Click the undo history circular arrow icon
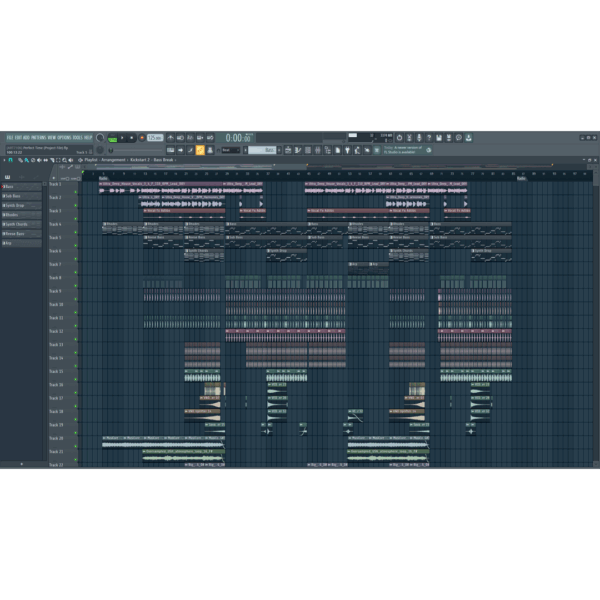 (399, 138)
